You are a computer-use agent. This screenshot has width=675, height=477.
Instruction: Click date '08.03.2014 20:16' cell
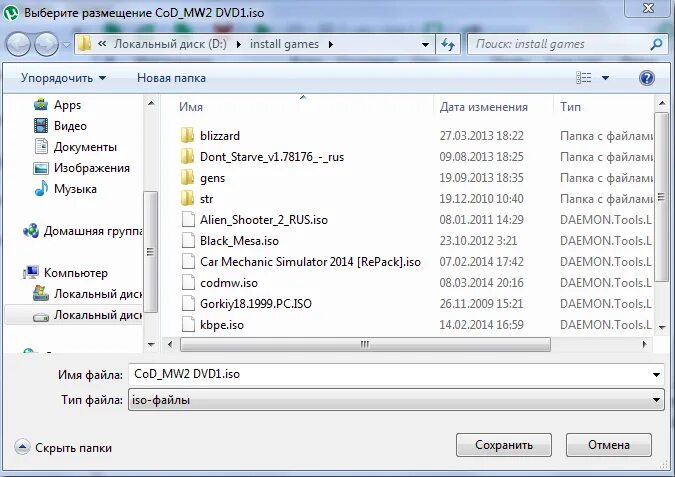click(x=481, y=283)
